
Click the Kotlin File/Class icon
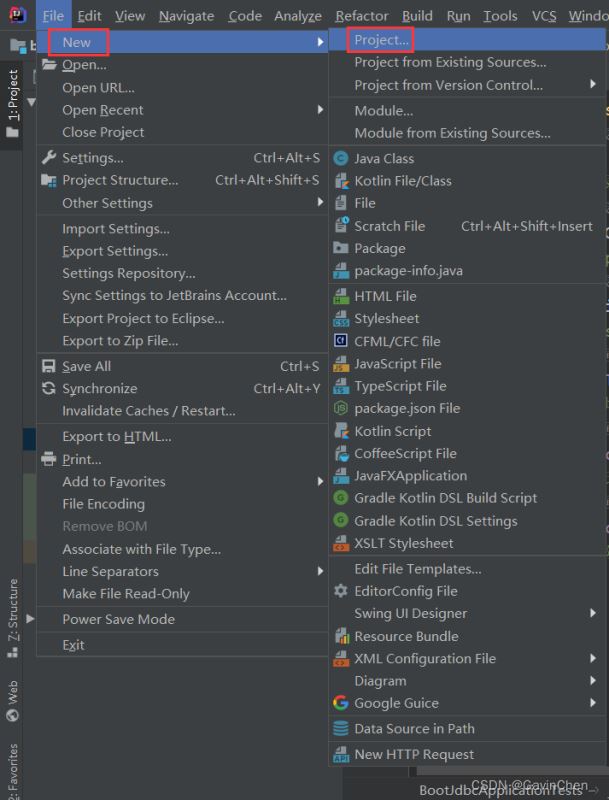(x=341, y=181)
